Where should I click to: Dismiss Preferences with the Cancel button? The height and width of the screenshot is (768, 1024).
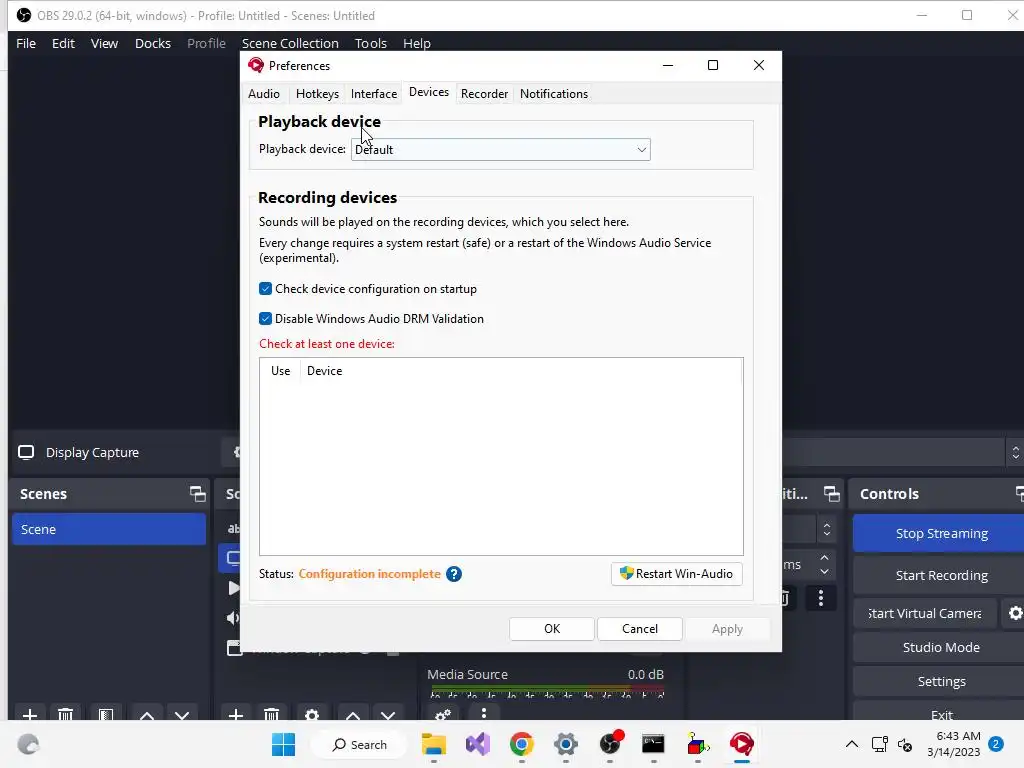[x=640, y=629]
